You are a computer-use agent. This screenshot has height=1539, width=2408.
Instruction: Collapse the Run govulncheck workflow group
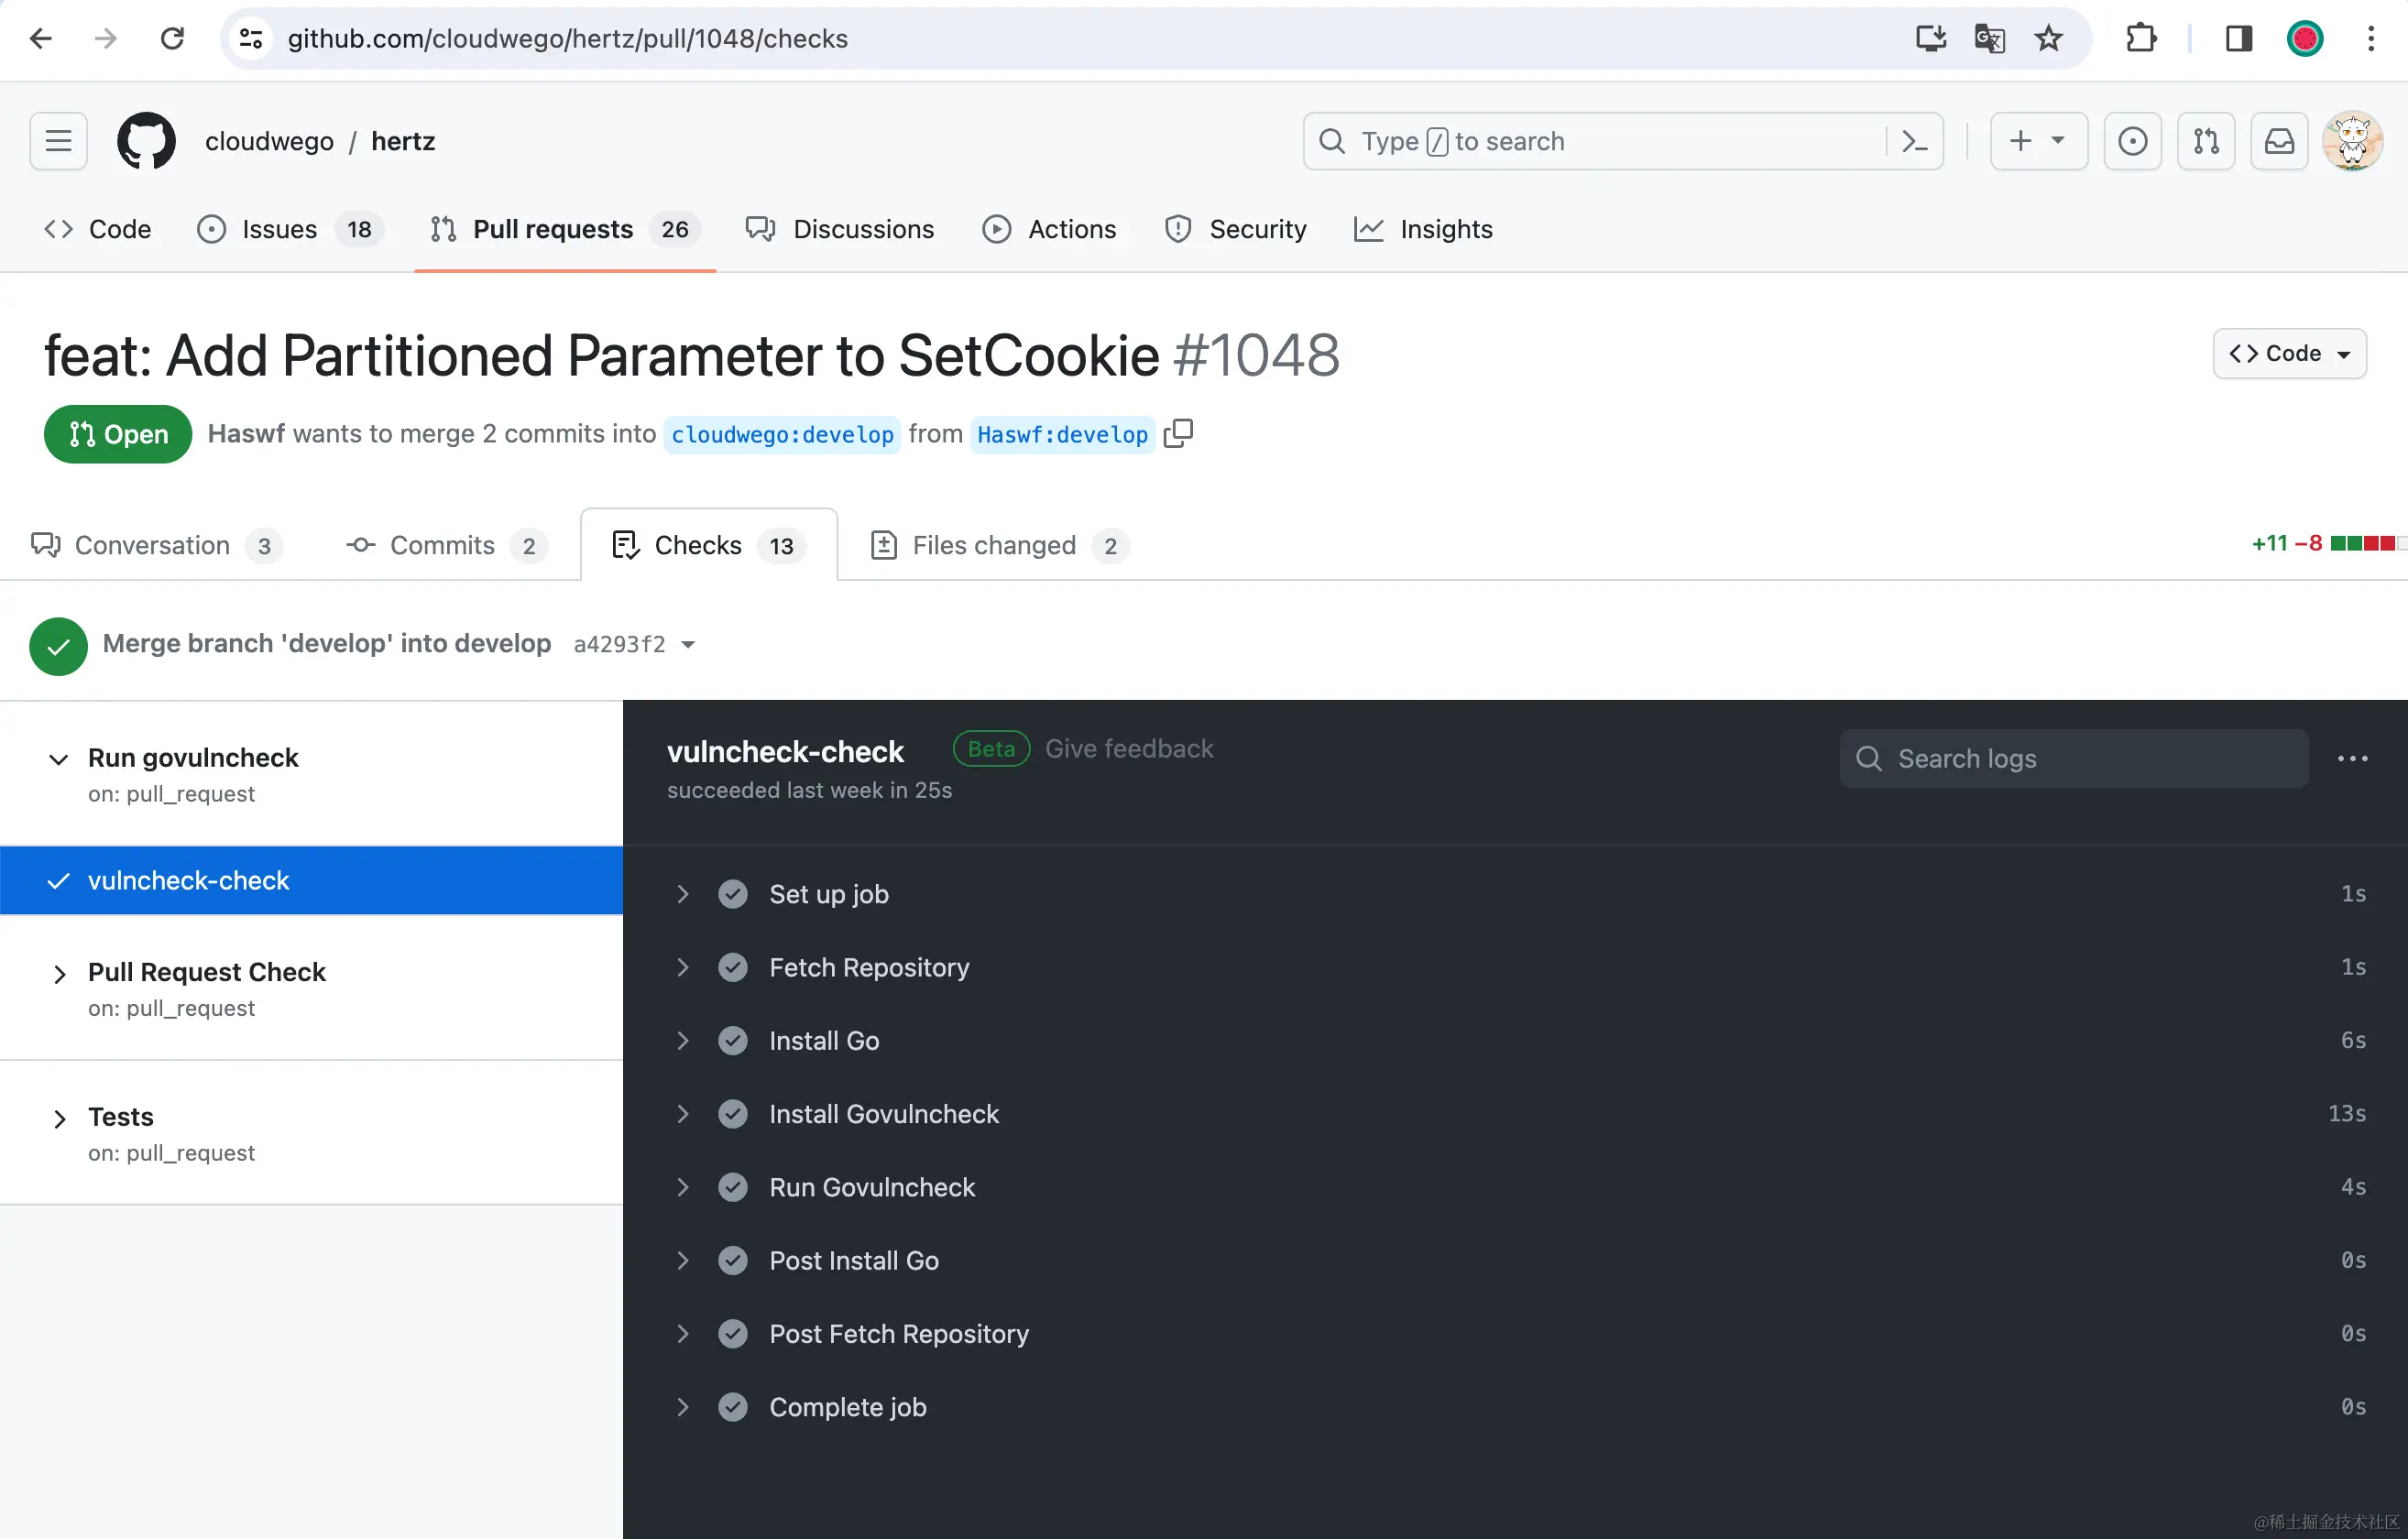point(59,759)
